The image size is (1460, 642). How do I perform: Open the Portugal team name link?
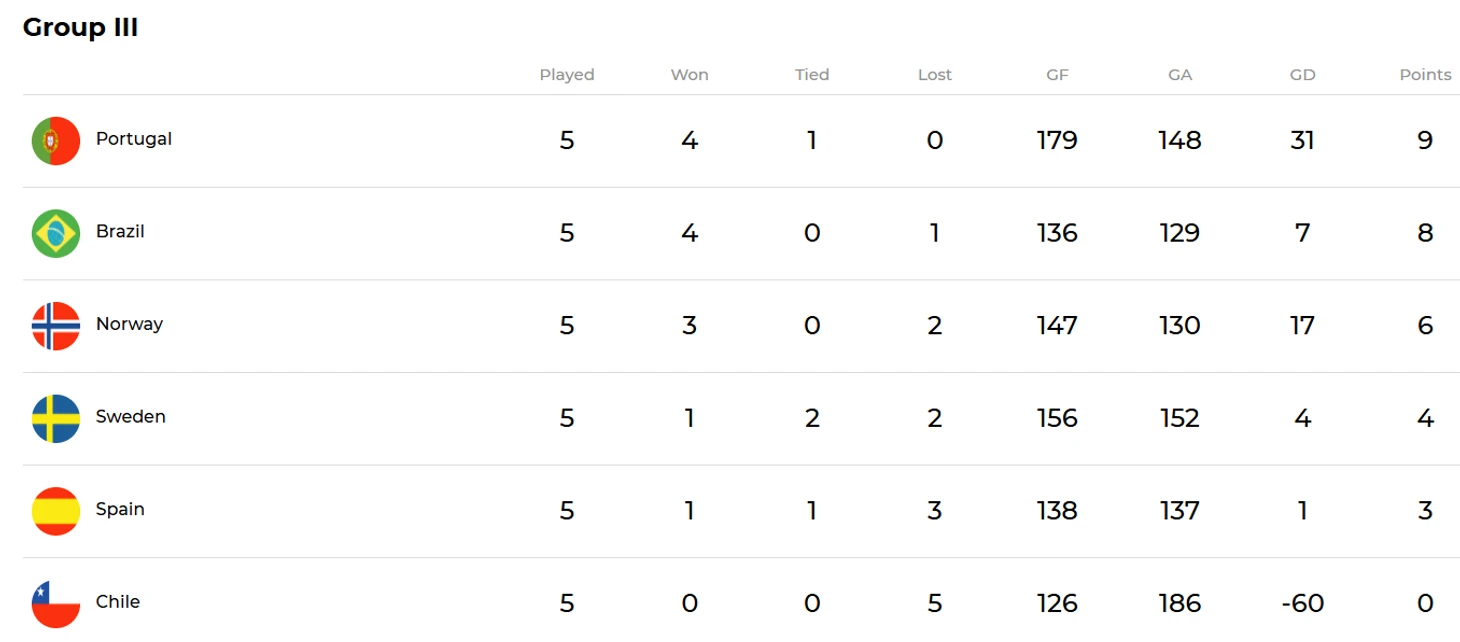coord(134,139)
